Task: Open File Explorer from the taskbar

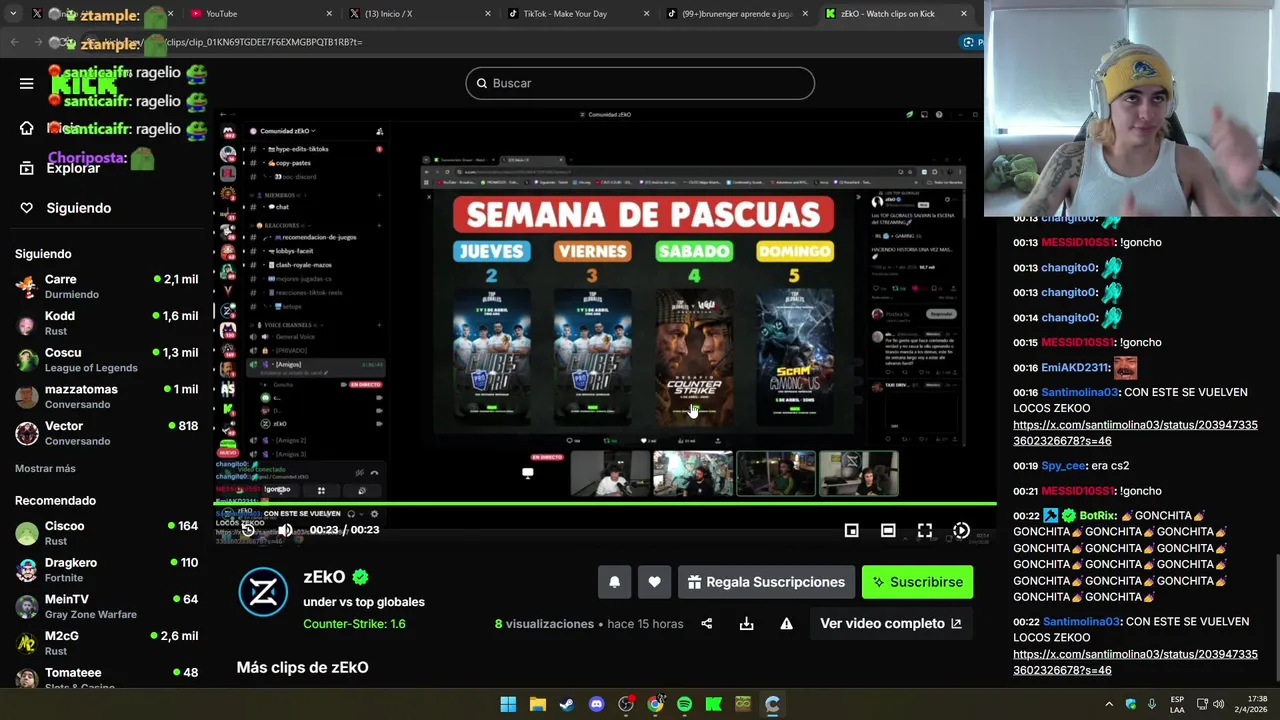Action: [x=537, y=704]
